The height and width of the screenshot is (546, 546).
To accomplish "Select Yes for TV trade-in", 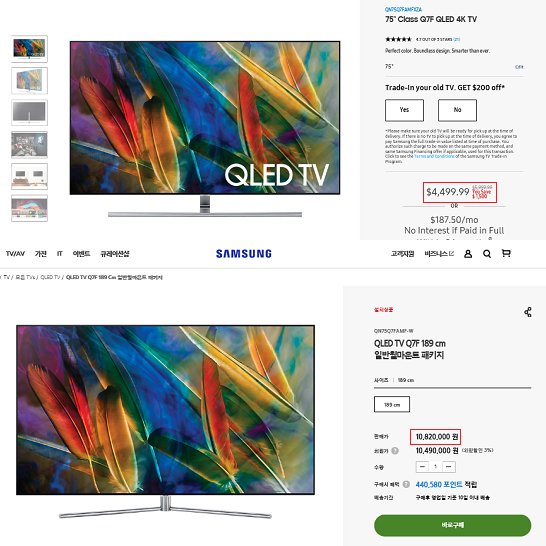I will [x=404, y=110].
